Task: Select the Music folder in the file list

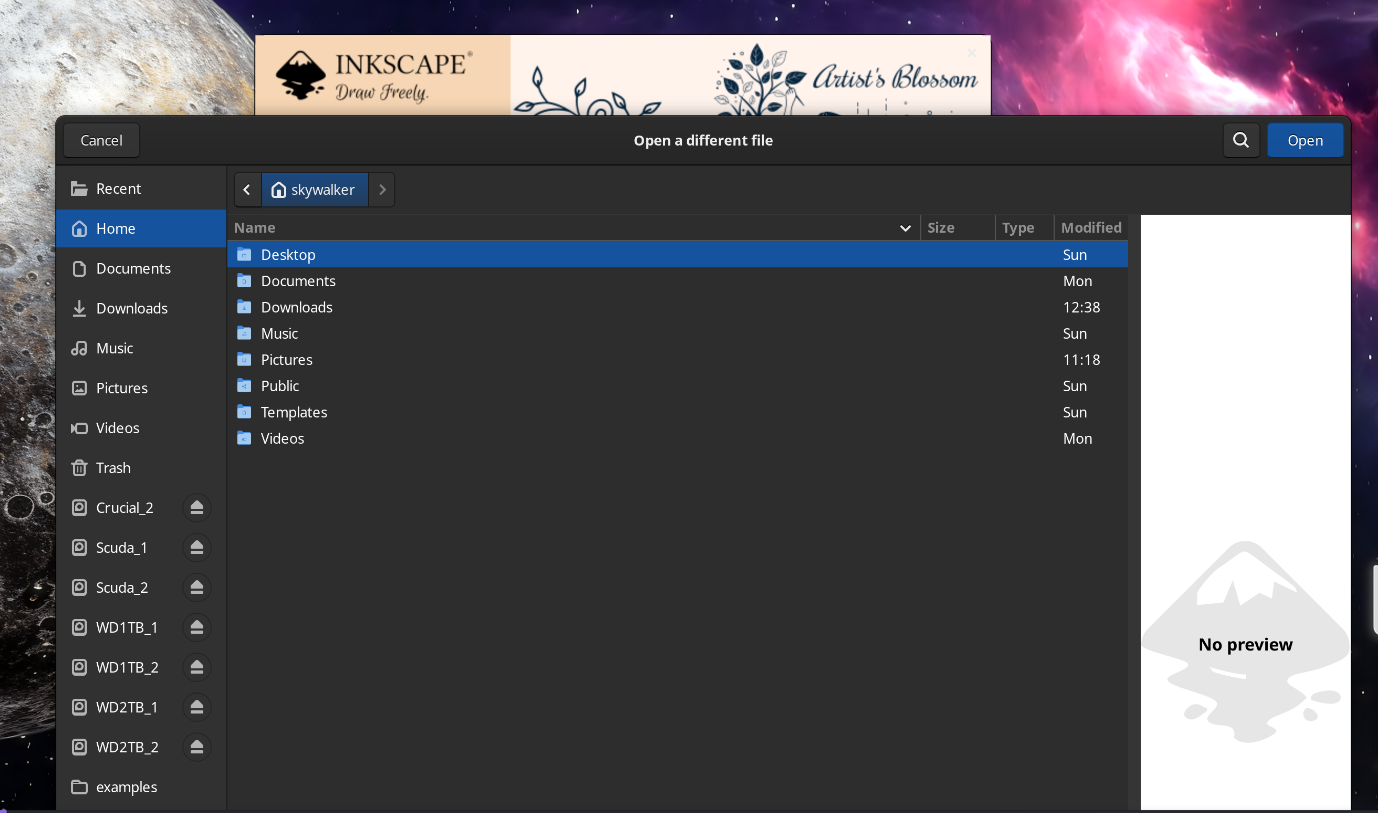Action: [x=678, y=333]
